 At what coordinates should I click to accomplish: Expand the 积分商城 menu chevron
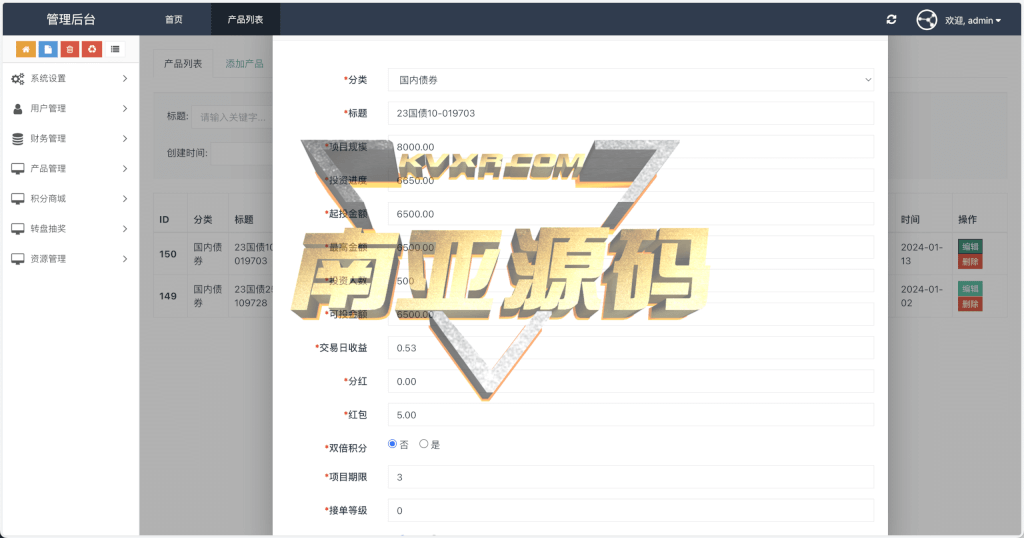point(125,198)
